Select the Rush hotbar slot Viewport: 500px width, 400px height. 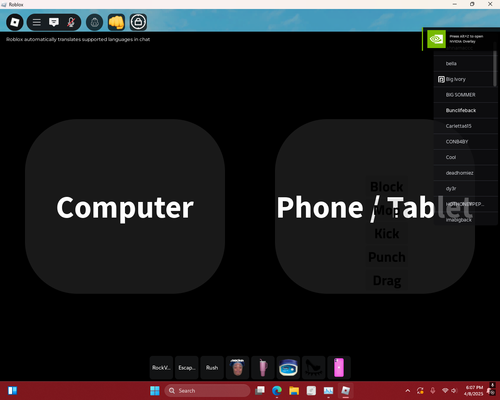click(212, 367)
